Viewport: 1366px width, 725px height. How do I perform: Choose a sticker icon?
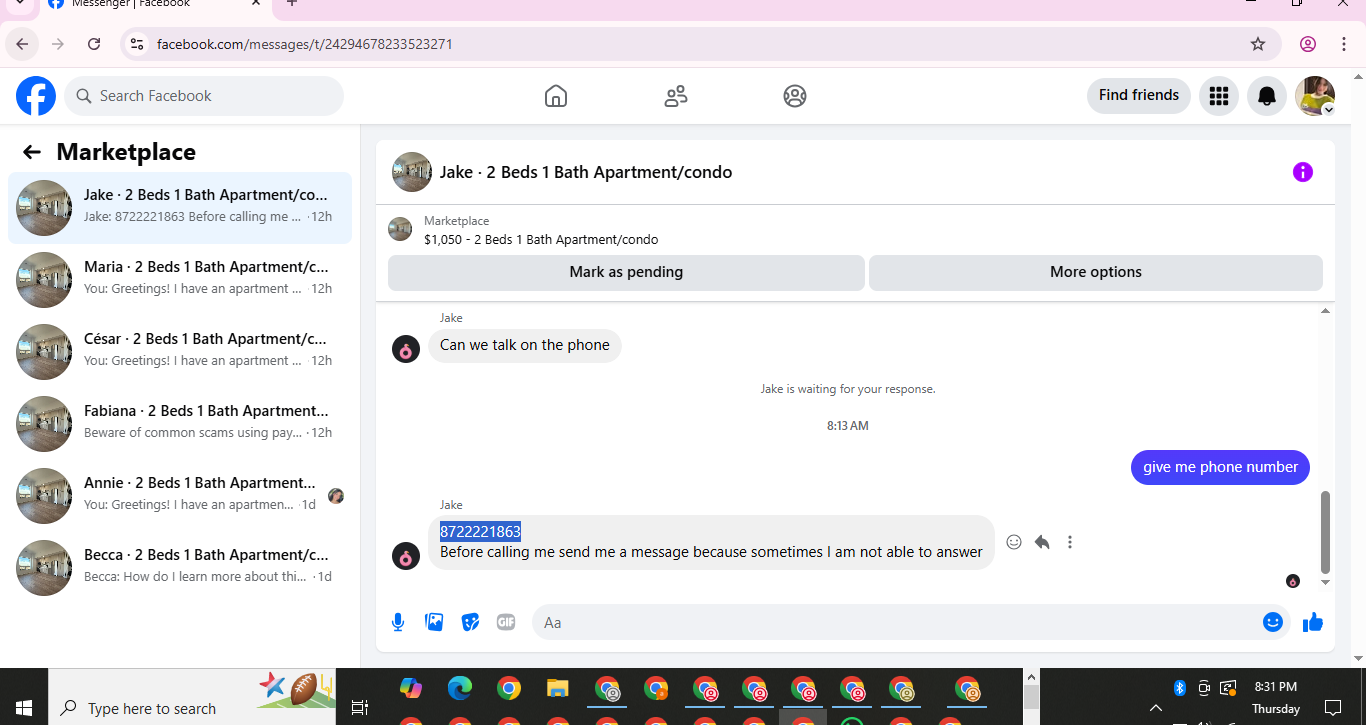click(x=470, y=622)
